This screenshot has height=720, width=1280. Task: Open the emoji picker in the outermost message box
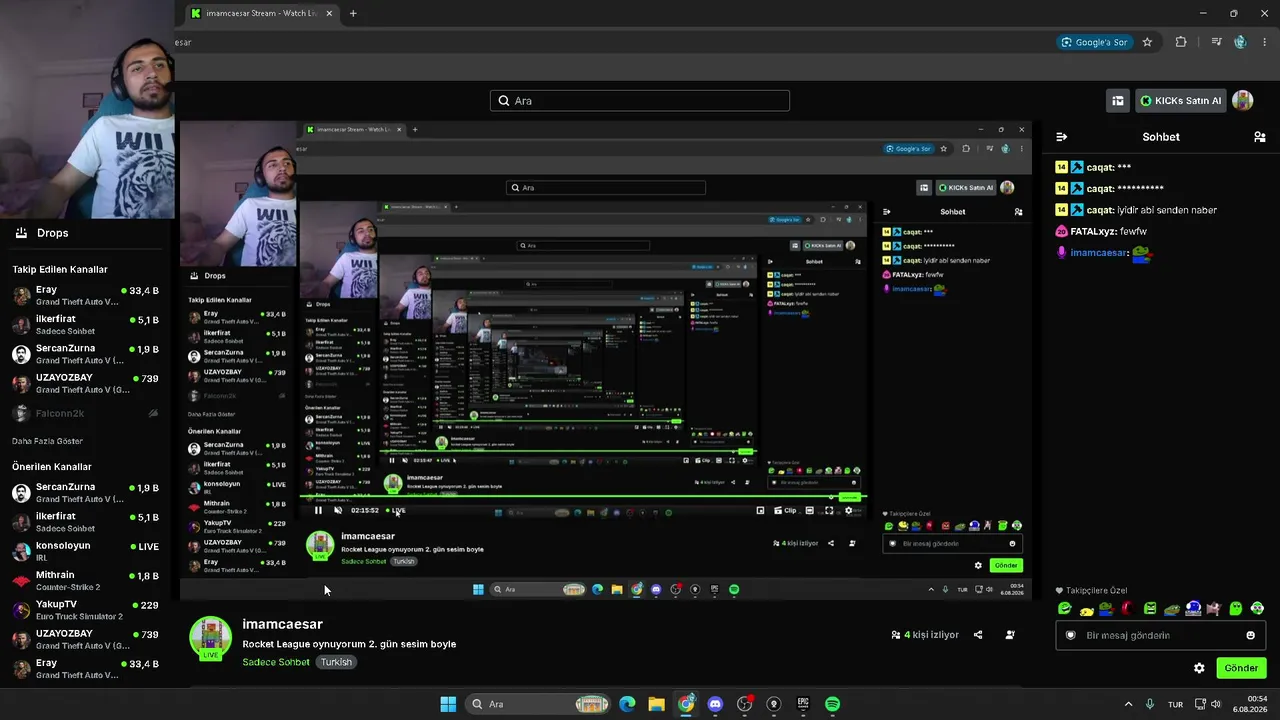(1250, 635)
